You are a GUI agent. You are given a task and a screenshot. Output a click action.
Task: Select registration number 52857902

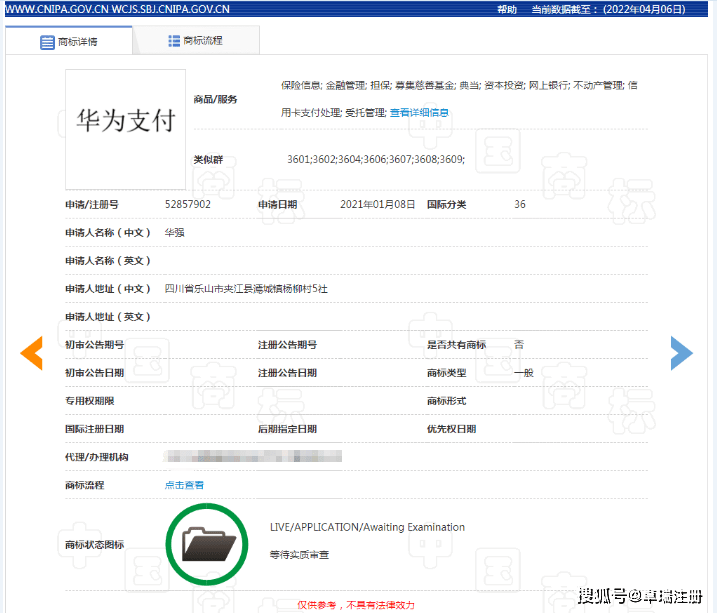188,205
